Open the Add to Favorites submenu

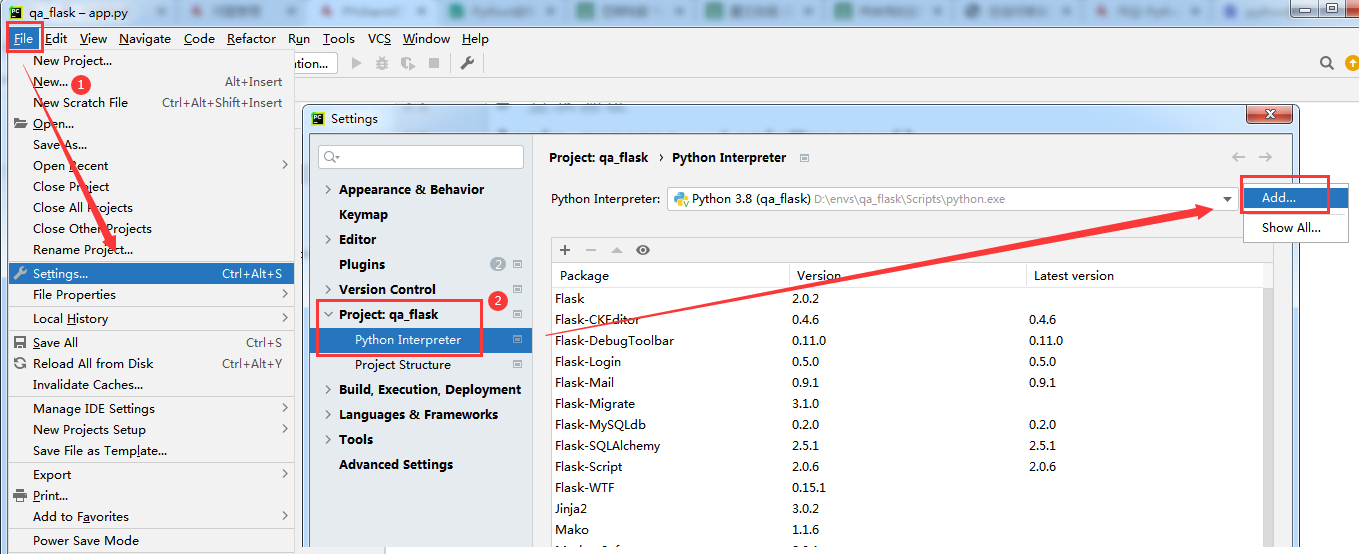151,516
